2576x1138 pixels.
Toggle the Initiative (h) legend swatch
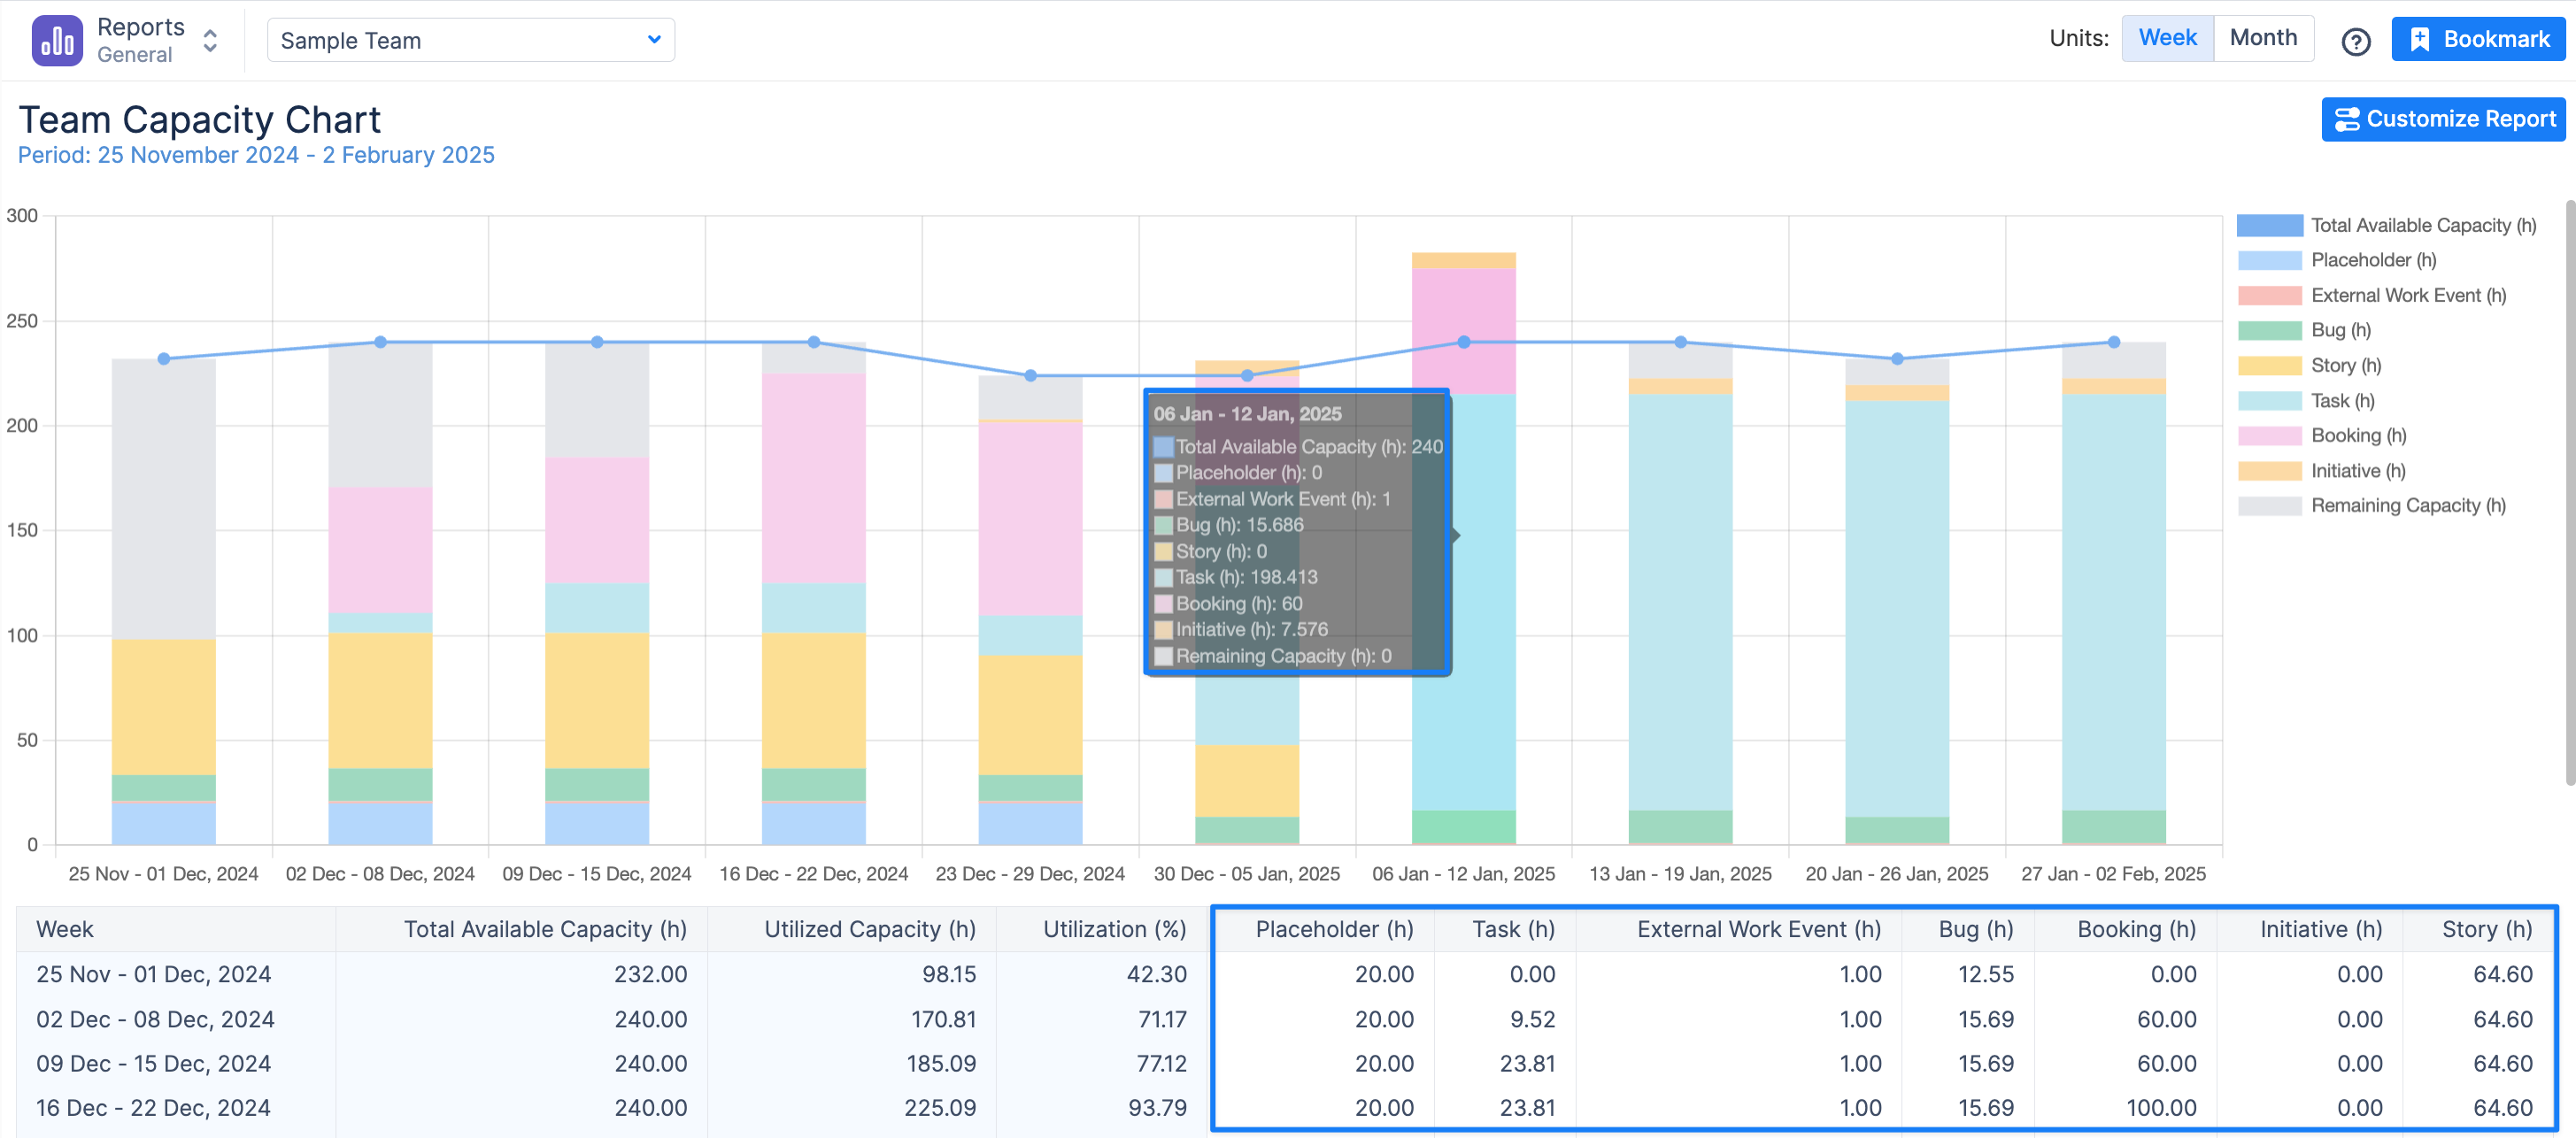coord(2269,471)
